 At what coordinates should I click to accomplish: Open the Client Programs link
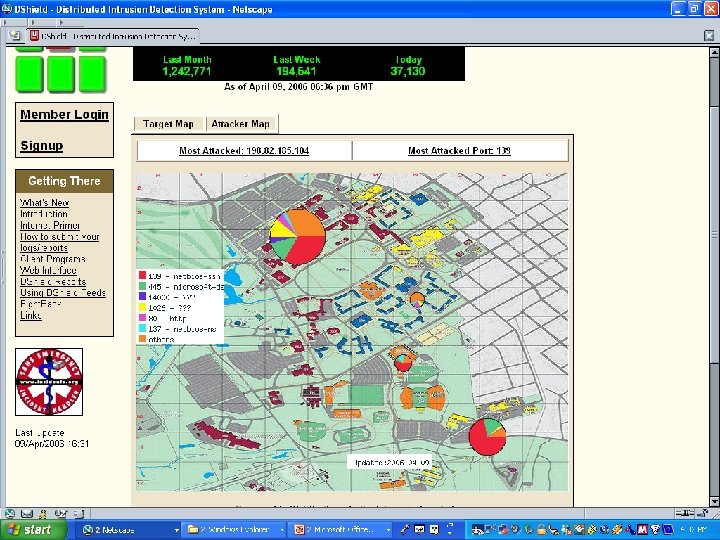tap(52, 259)
